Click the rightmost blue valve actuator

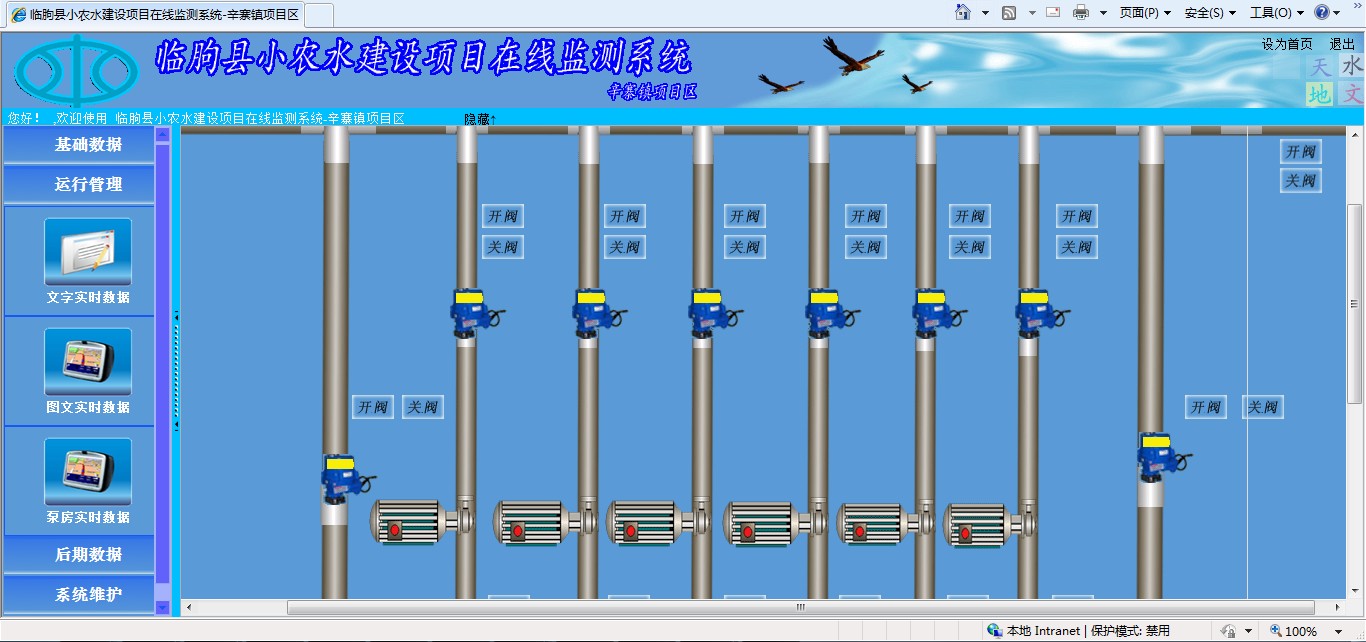coord(1156,457)
